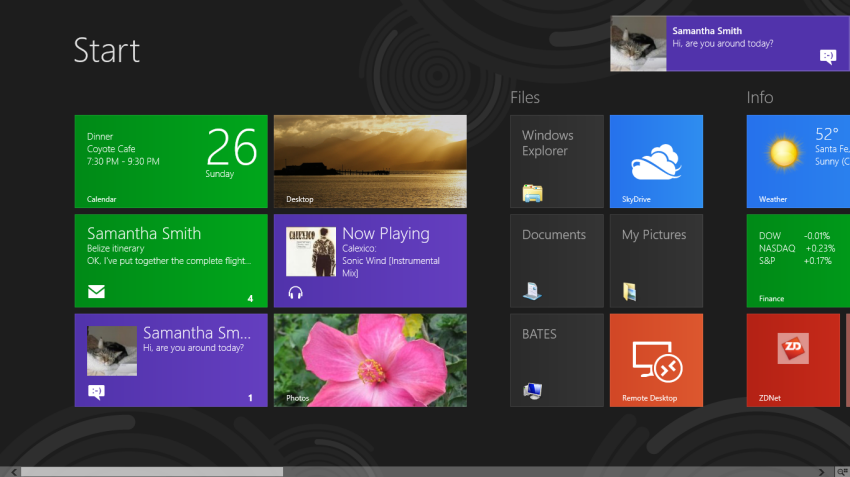Click the Samantha Smith notification toast
Image resolution: width=850 pixels, height=477 pixels.
(729, 44)
